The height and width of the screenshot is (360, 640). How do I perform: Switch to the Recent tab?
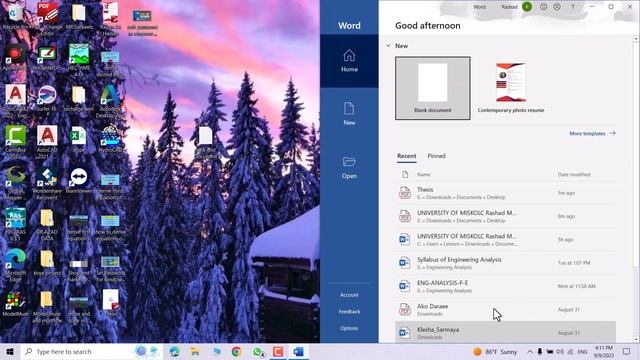pos(407,156)
